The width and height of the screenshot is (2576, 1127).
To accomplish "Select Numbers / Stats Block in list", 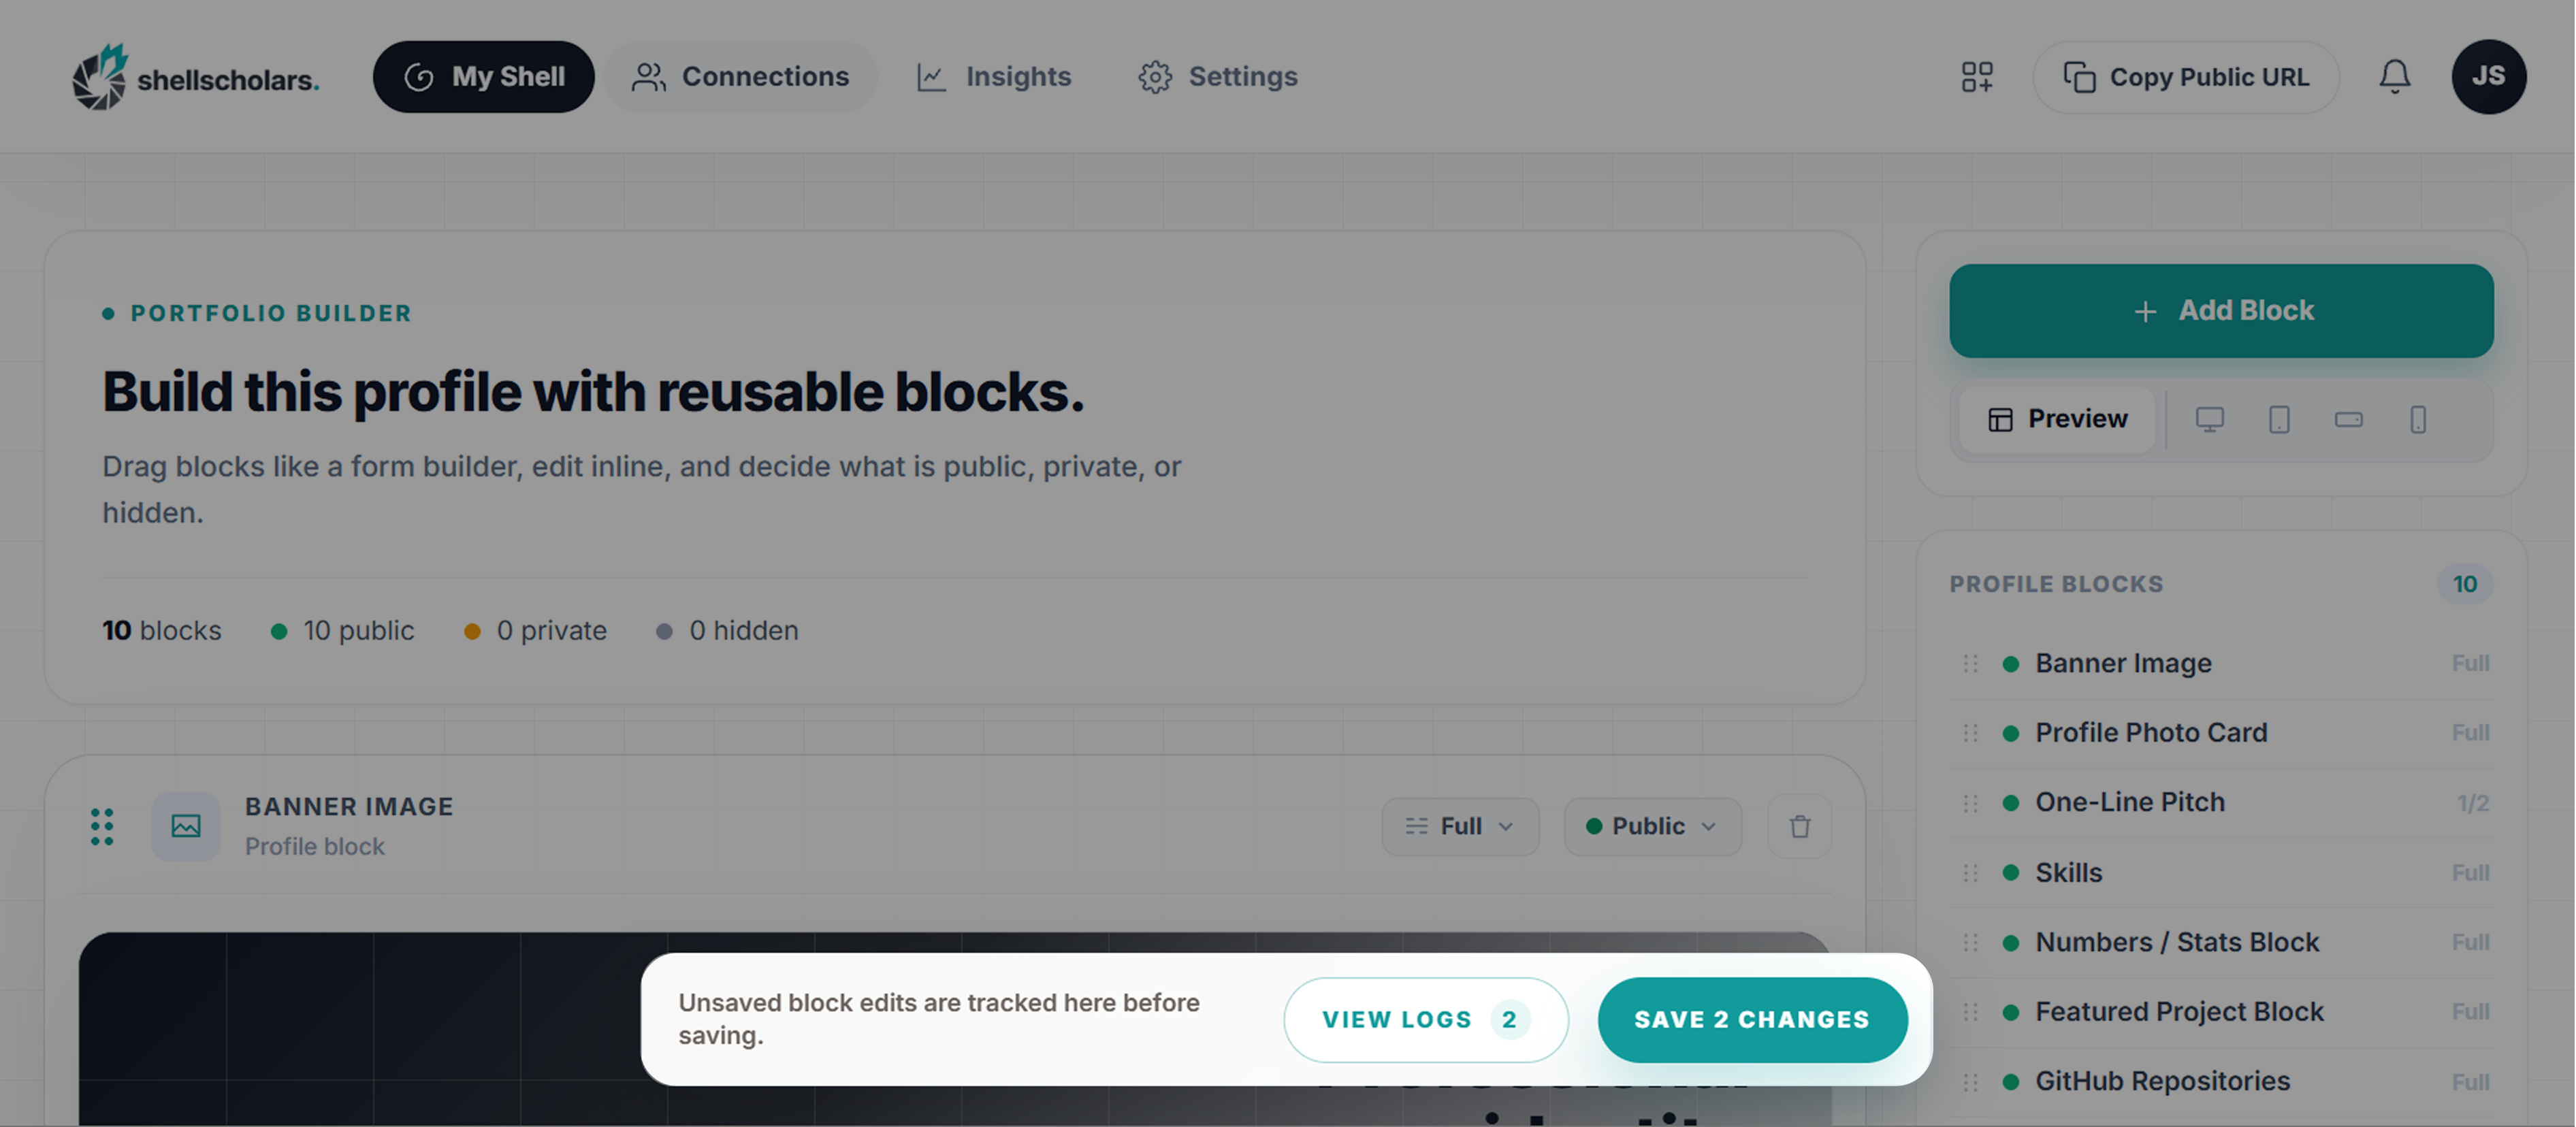I will 2221,943.
